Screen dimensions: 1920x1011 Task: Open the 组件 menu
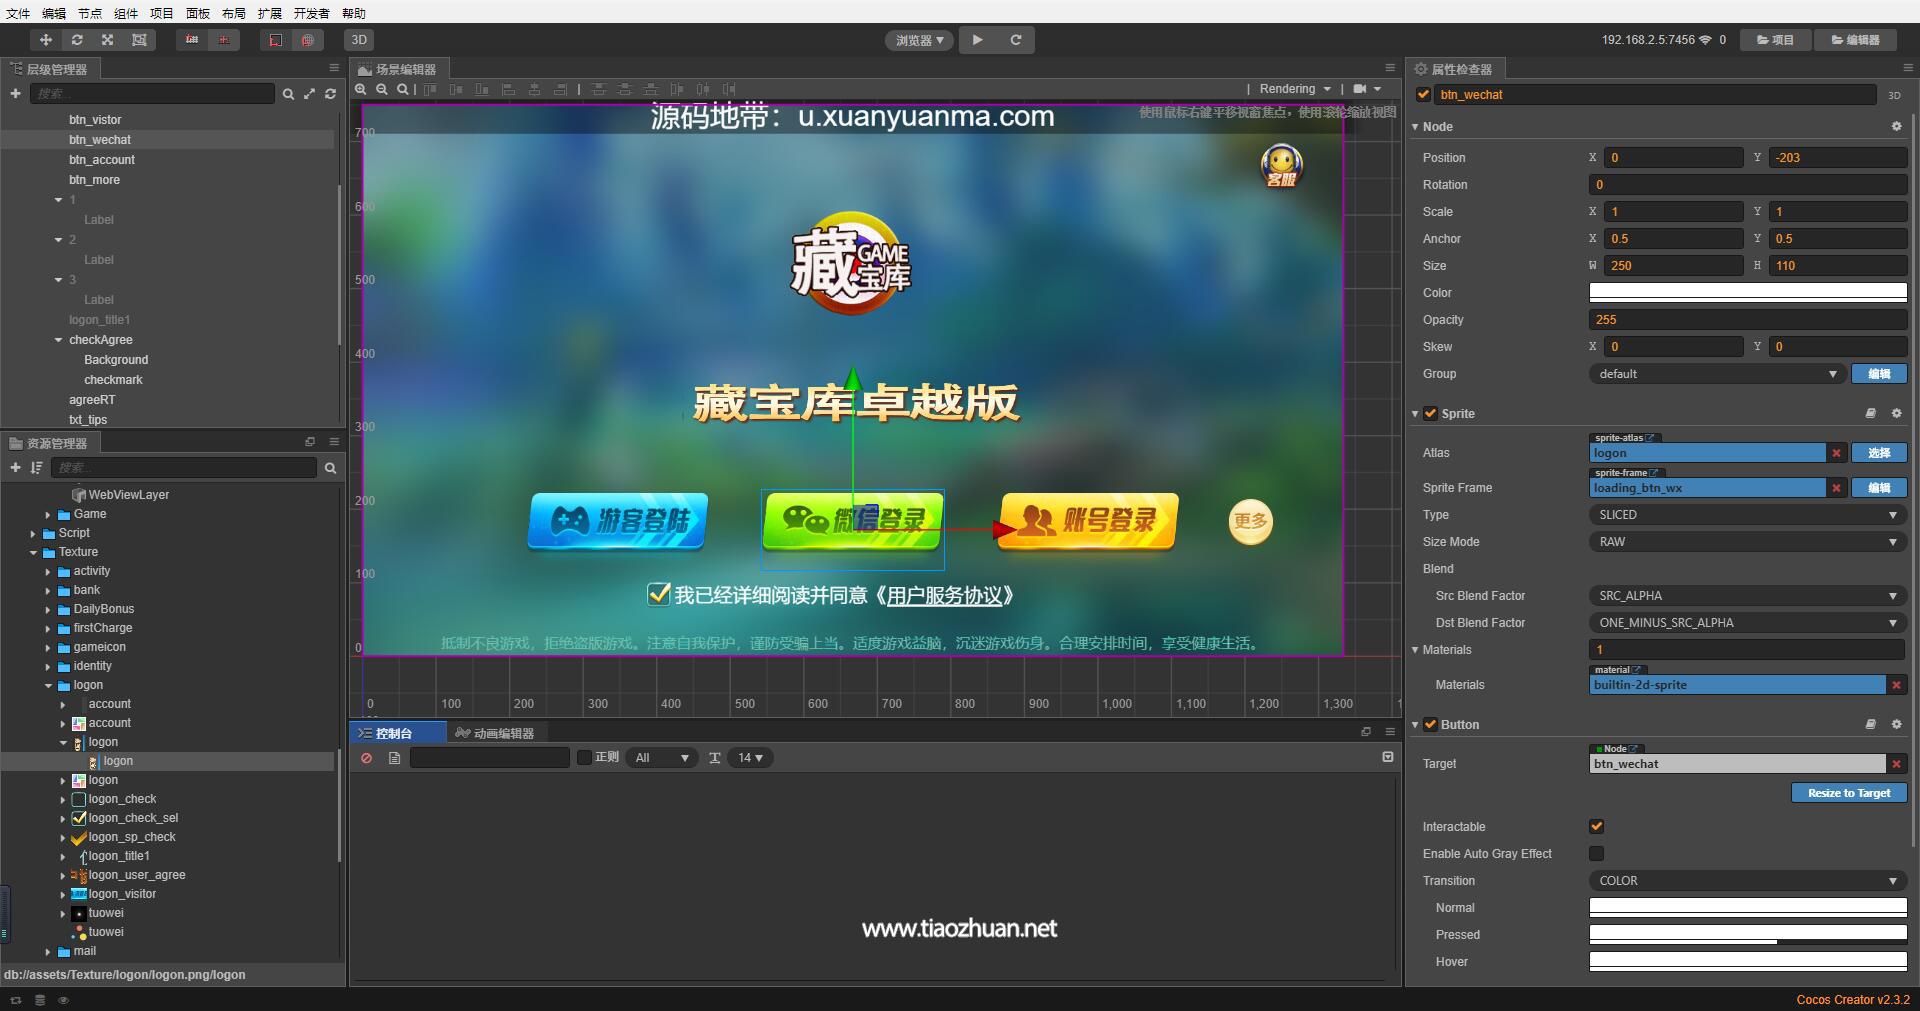click(126, 13)
